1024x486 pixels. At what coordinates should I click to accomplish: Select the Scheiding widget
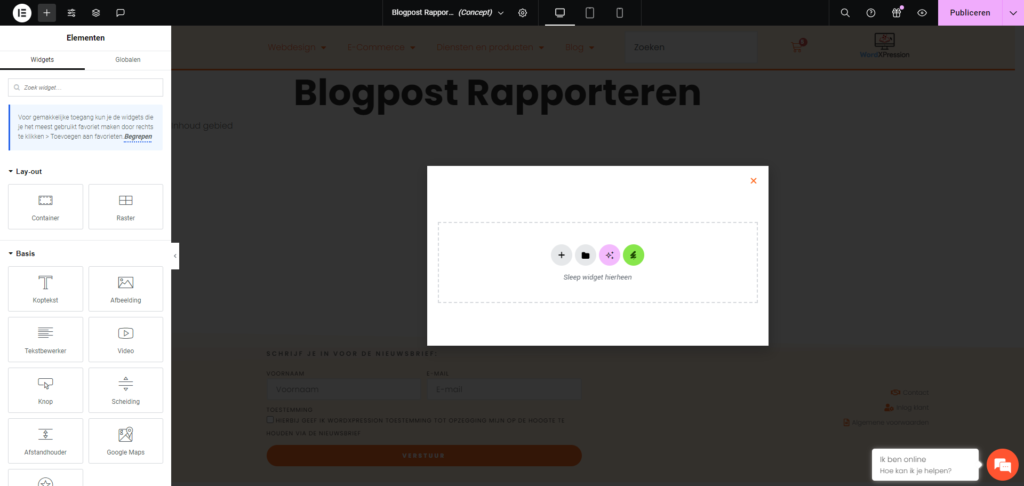pyautogui.click(x=126, y=390)
